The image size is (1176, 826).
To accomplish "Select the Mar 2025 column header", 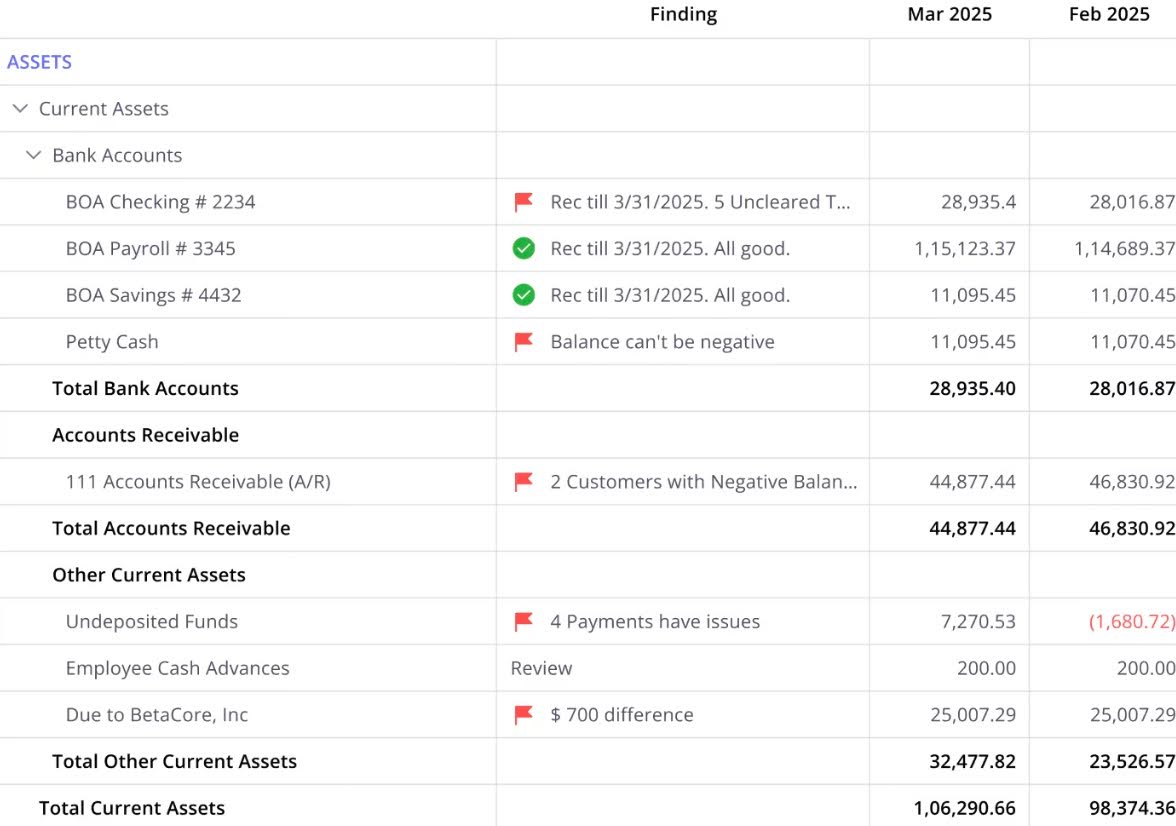I will (948, 14).
